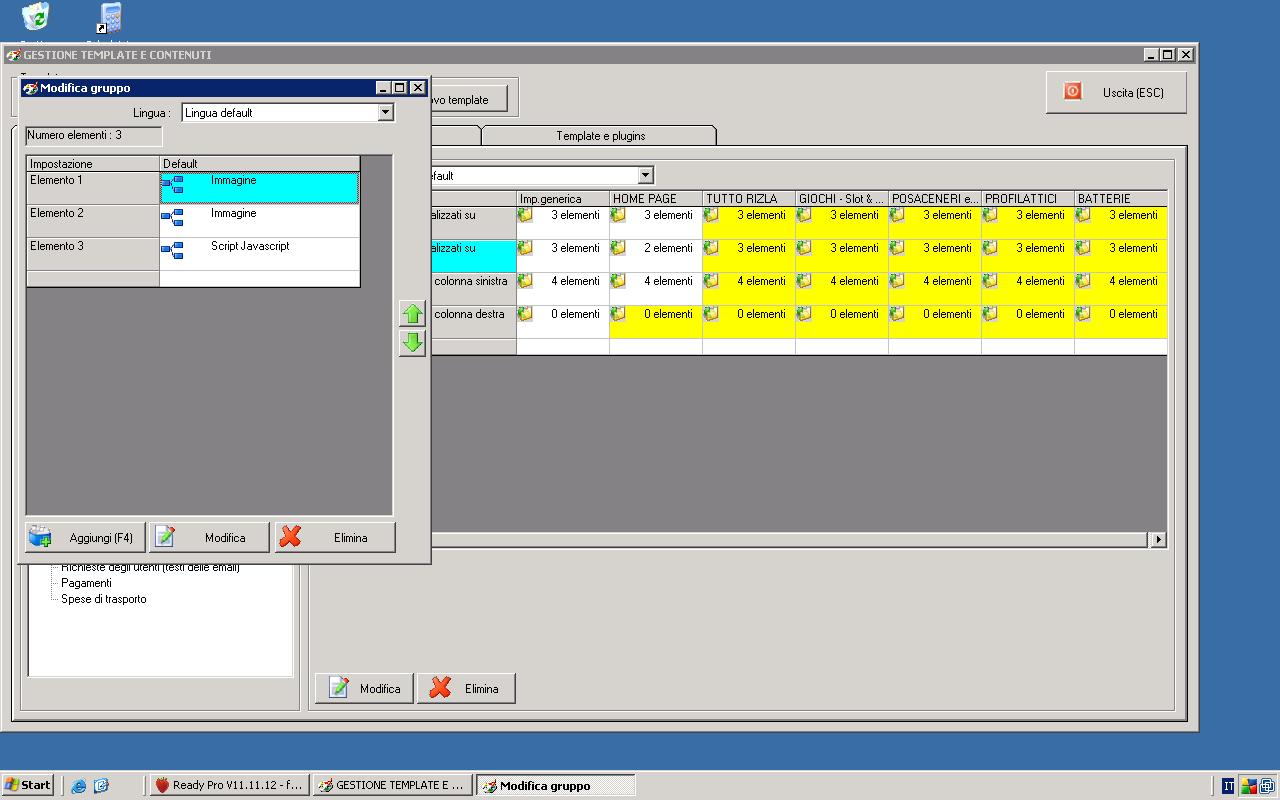Open the IT language indicator in tray
The width and height of the screenshot is (1280, 800).
(x=1228, y=786)
